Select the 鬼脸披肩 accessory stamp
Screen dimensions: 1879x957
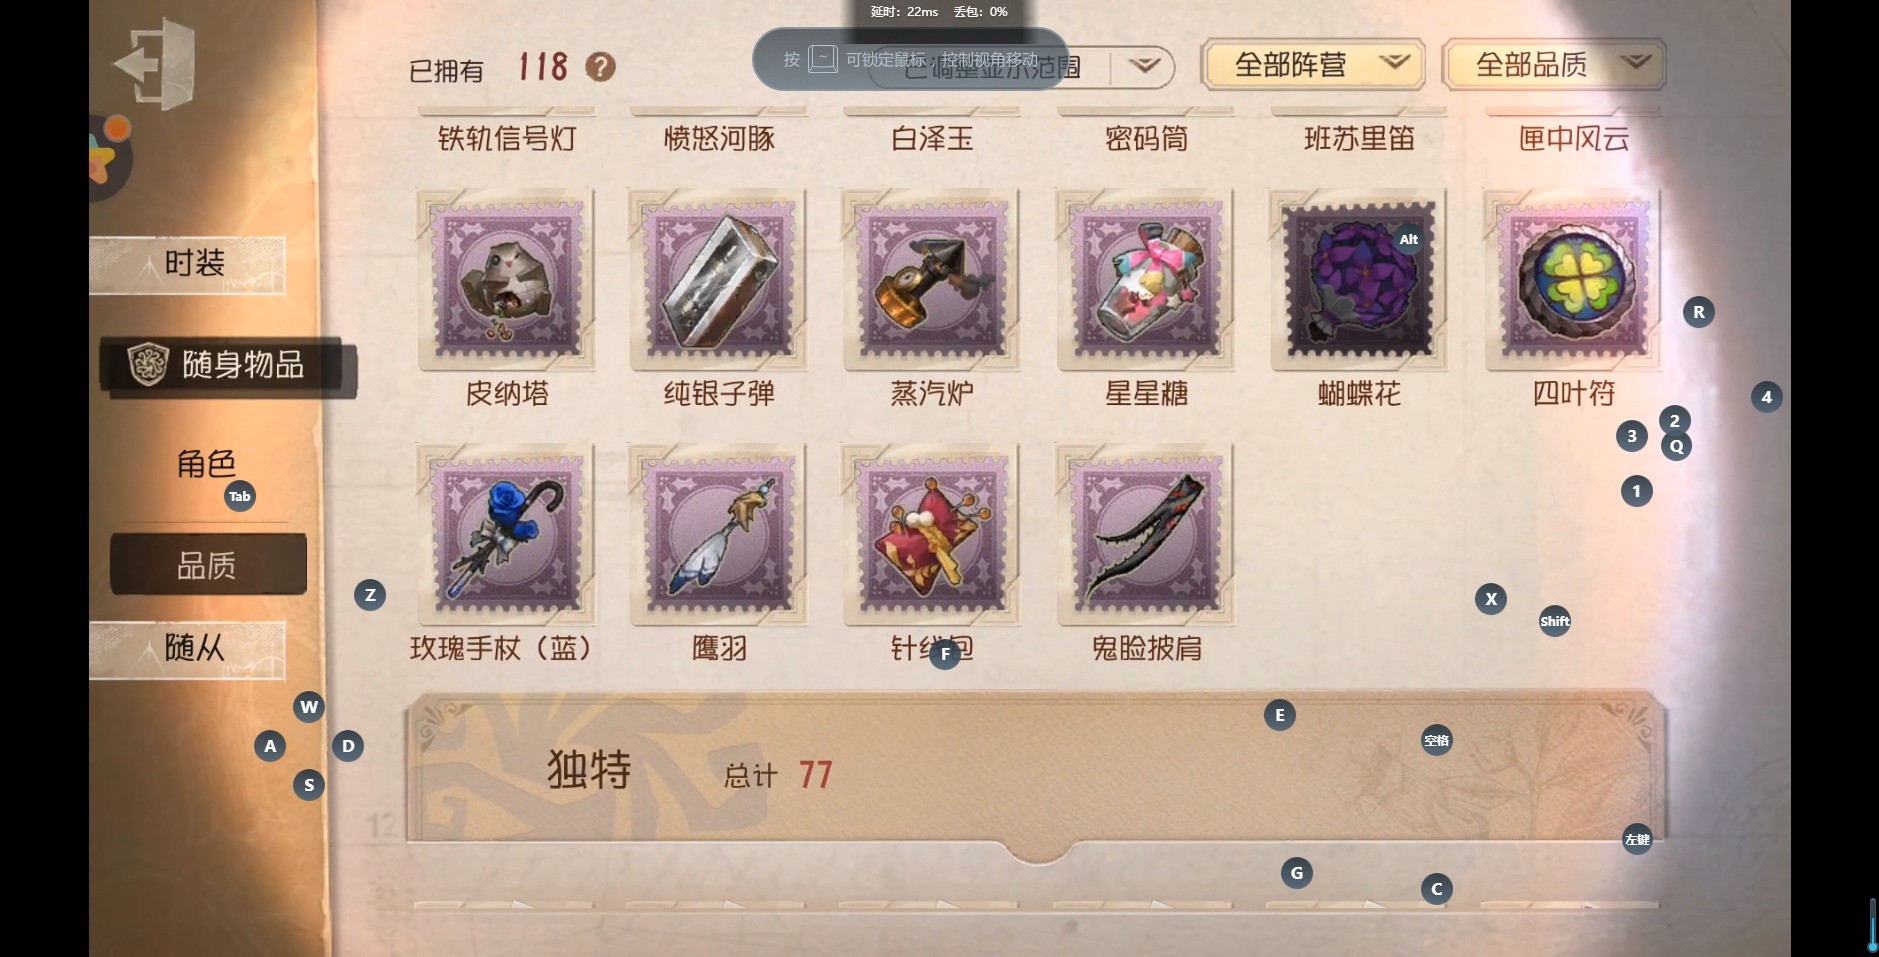(x=1146, y=535)
